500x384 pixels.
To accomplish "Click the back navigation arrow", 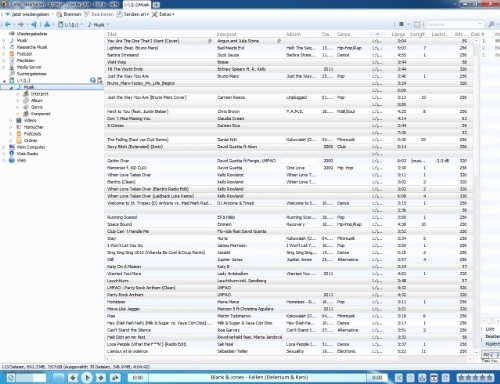I will coord(8,24).
